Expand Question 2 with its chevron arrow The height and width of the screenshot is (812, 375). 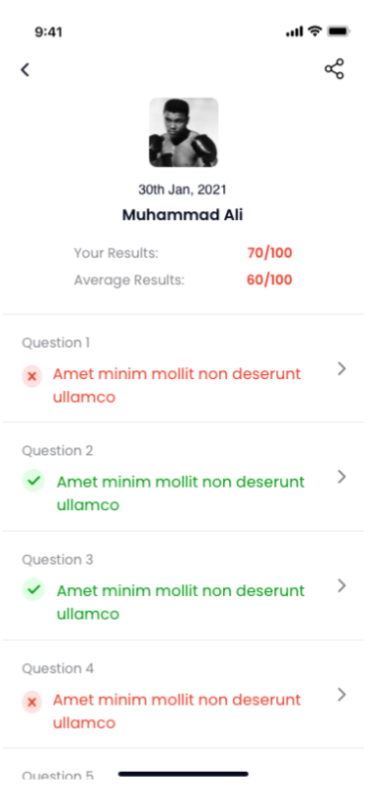point(341,477)
